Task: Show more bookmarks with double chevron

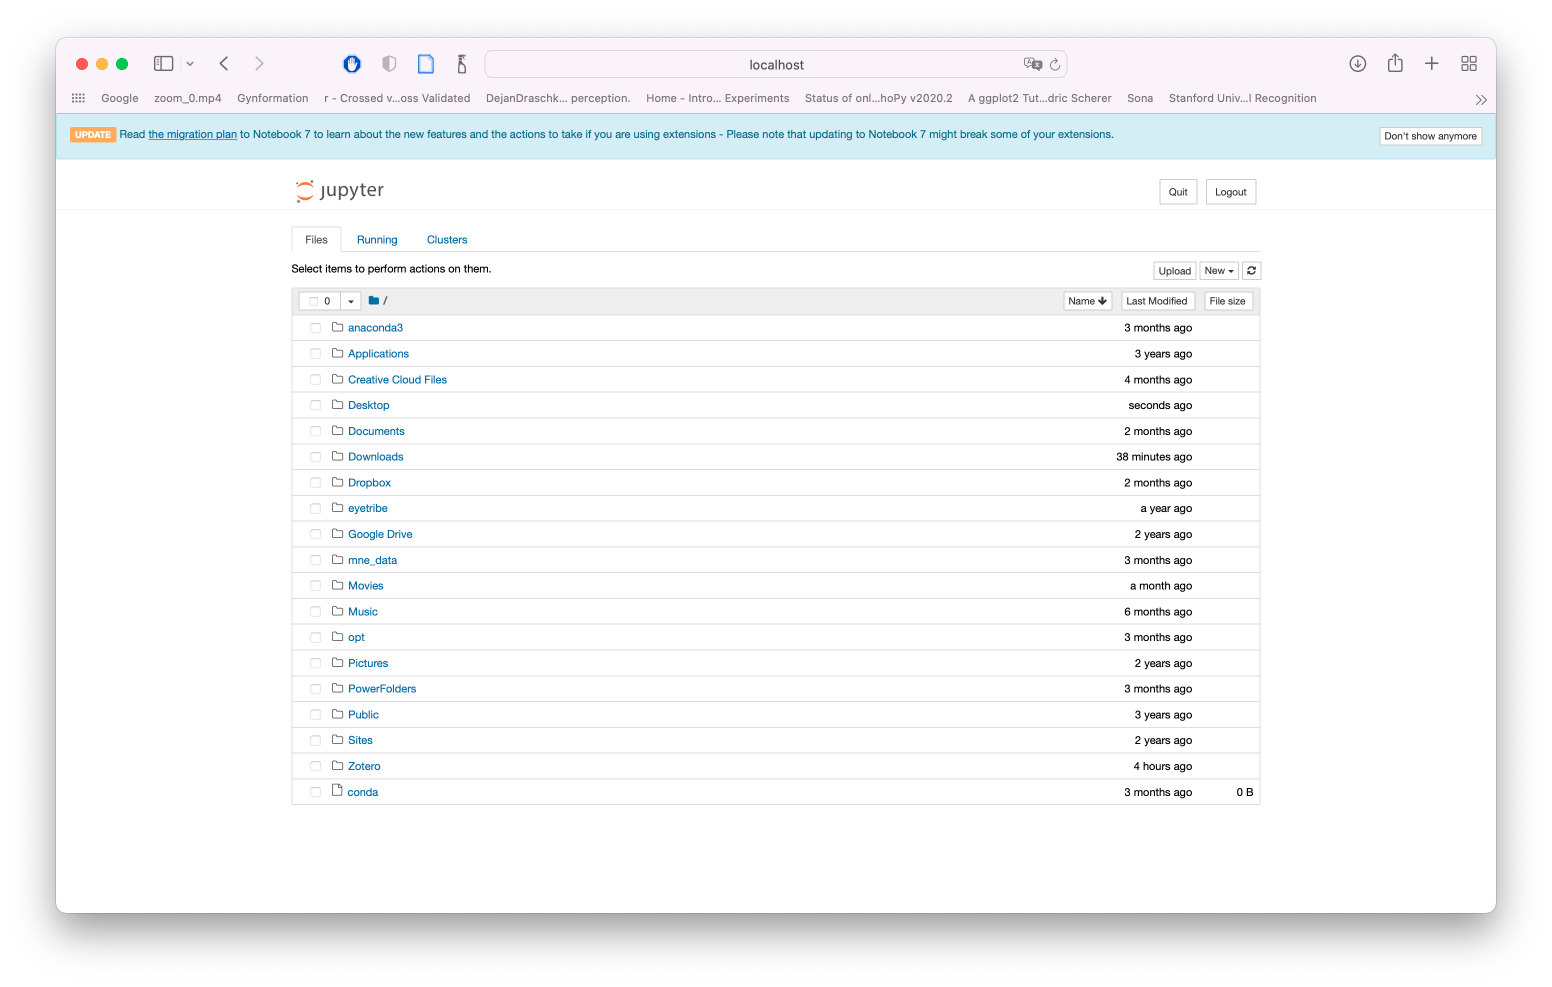Action: coord(1481,100)
